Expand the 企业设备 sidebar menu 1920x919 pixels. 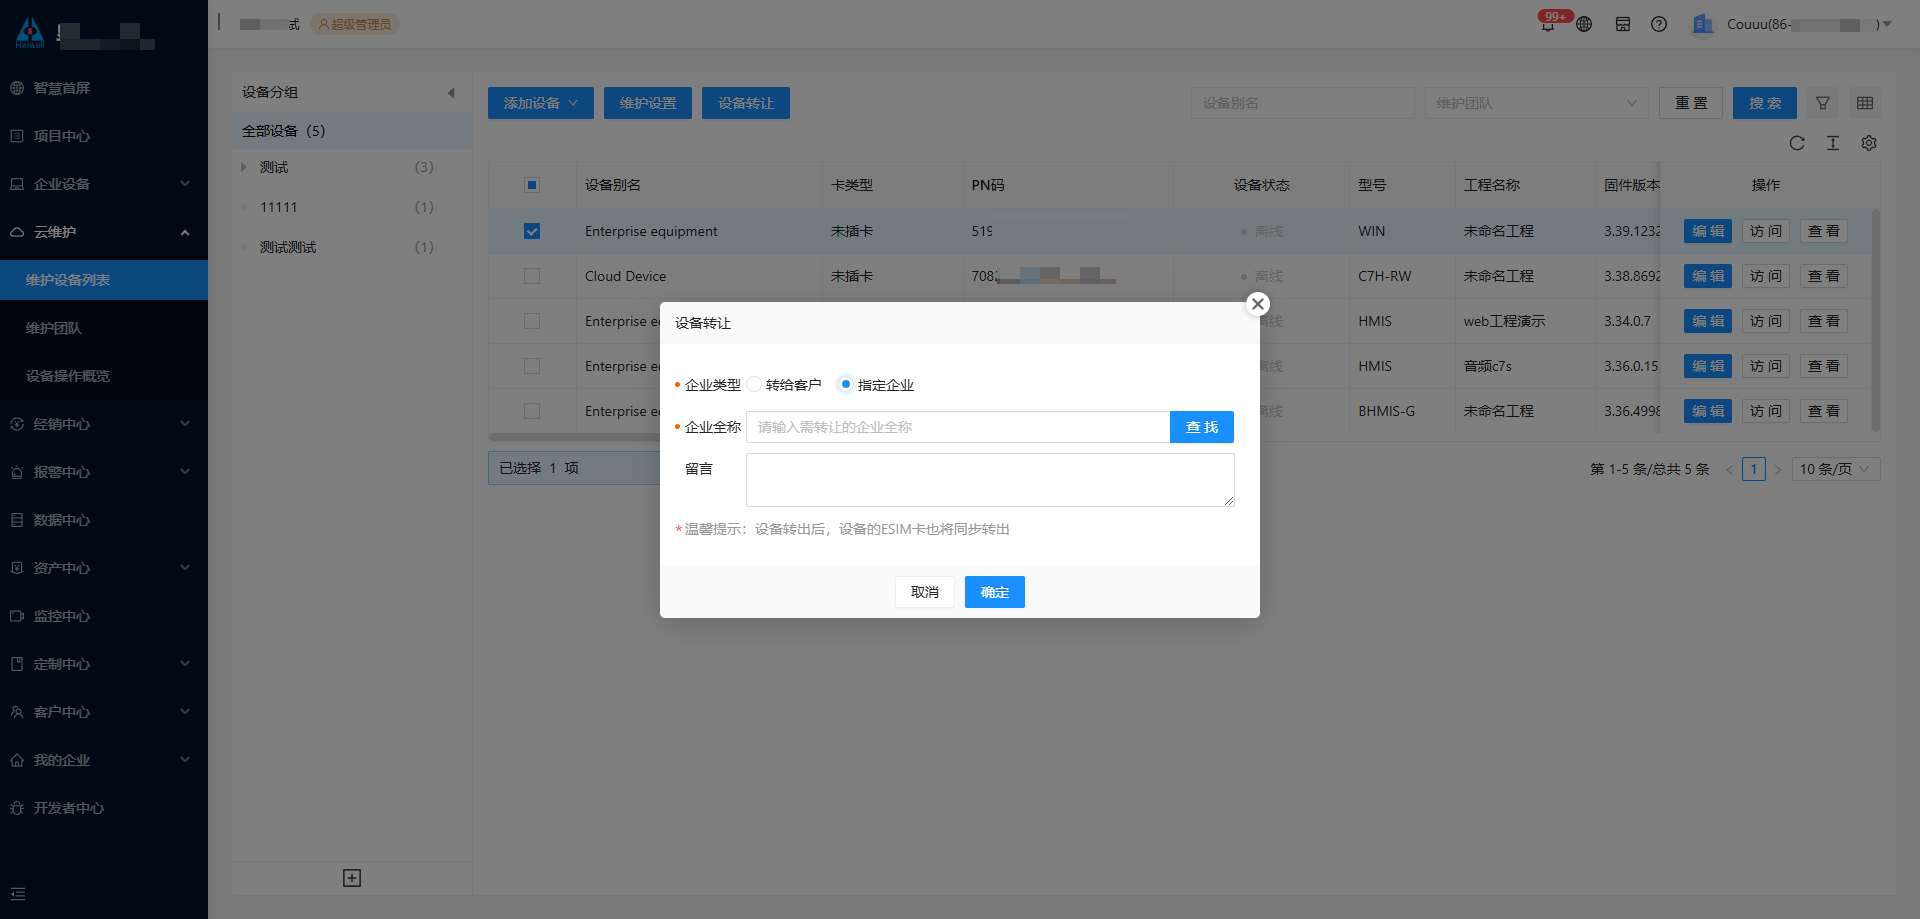point(104,184)
